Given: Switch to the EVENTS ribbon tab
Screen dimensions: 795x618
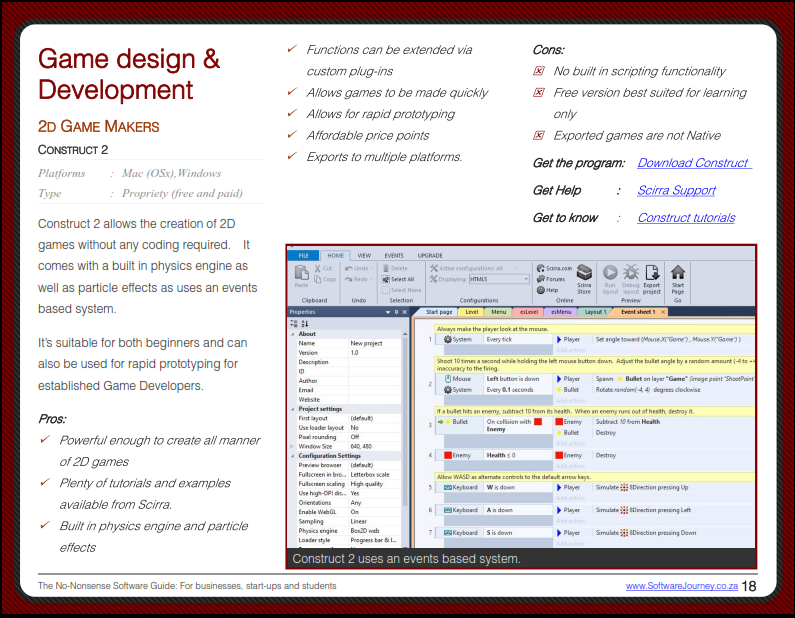Looking at the screenshot, I should [394, 256].
